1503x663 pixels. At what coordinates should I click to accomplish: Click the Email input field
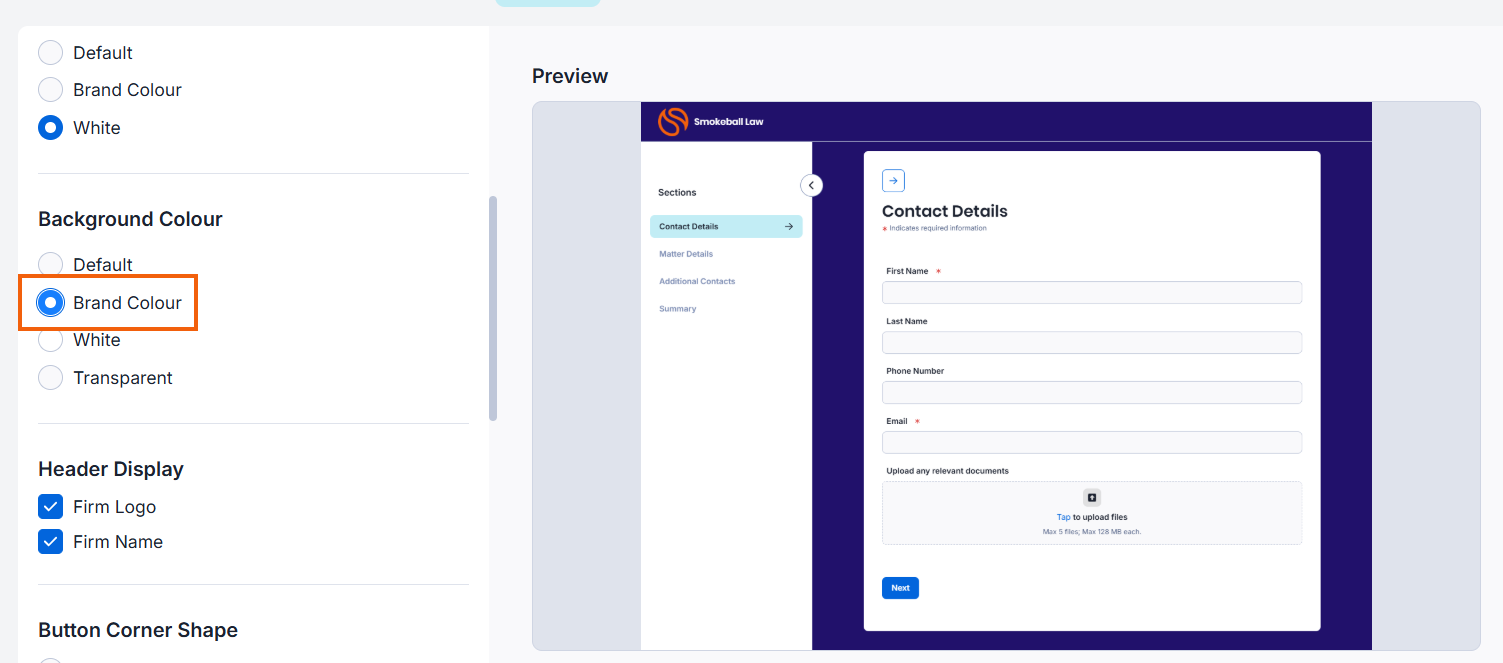pos(1092,442)
